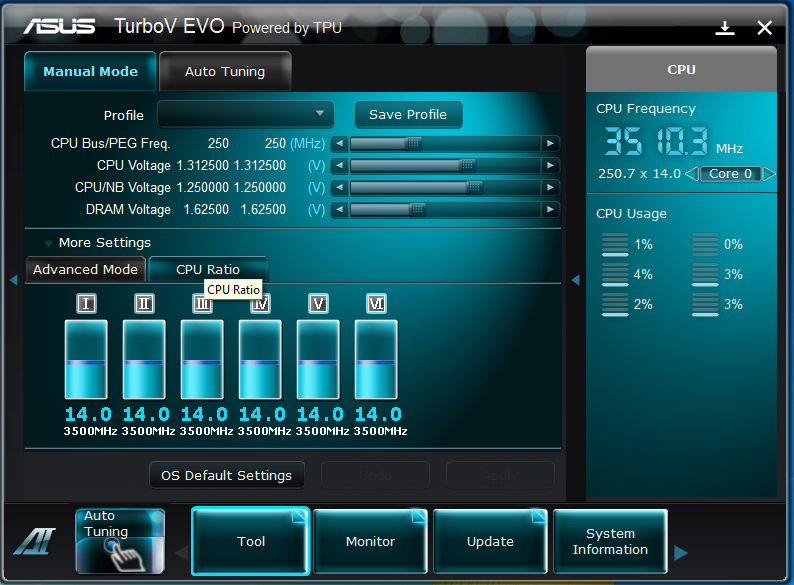Click the 1.312500 CPU Voltage target value
Image resolution: width=794 pixels, height=585 pixels.
(259, 166)
